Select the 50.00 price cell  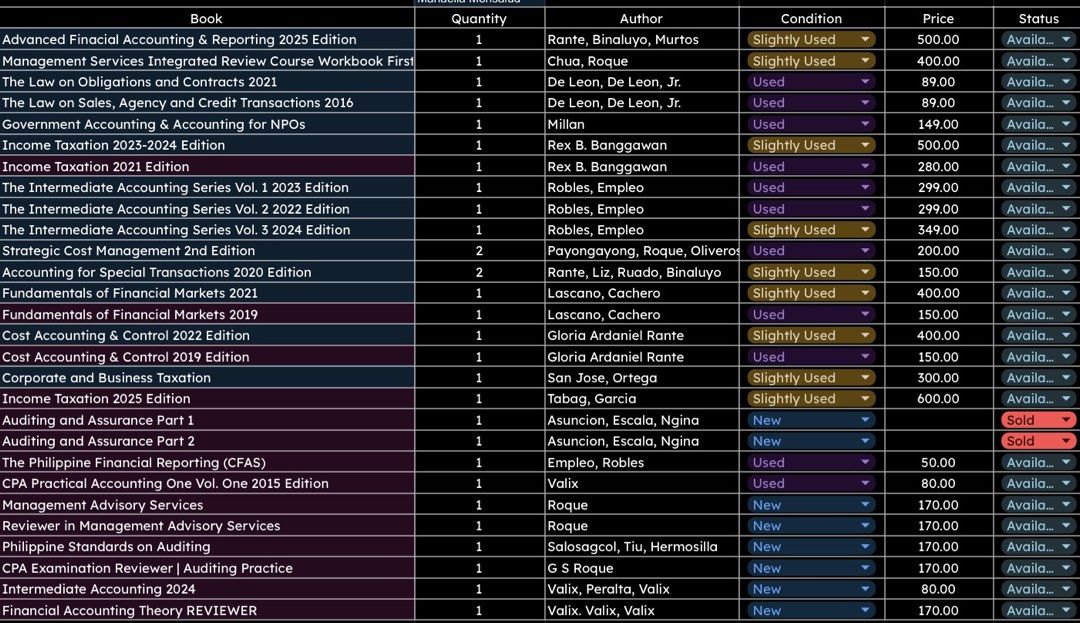tap(939, 463)
